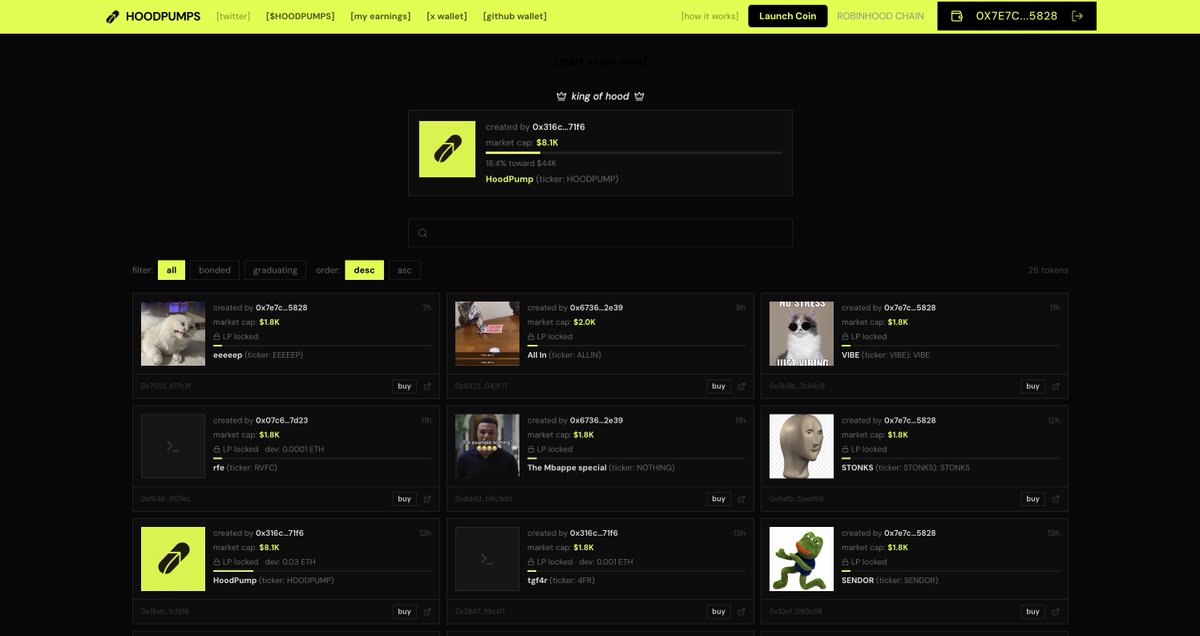The height and width of the screenshot is (636, 1200).
Task: Buy the SENDOR token
Action: pyautogui.click(x=1032, y=612)
